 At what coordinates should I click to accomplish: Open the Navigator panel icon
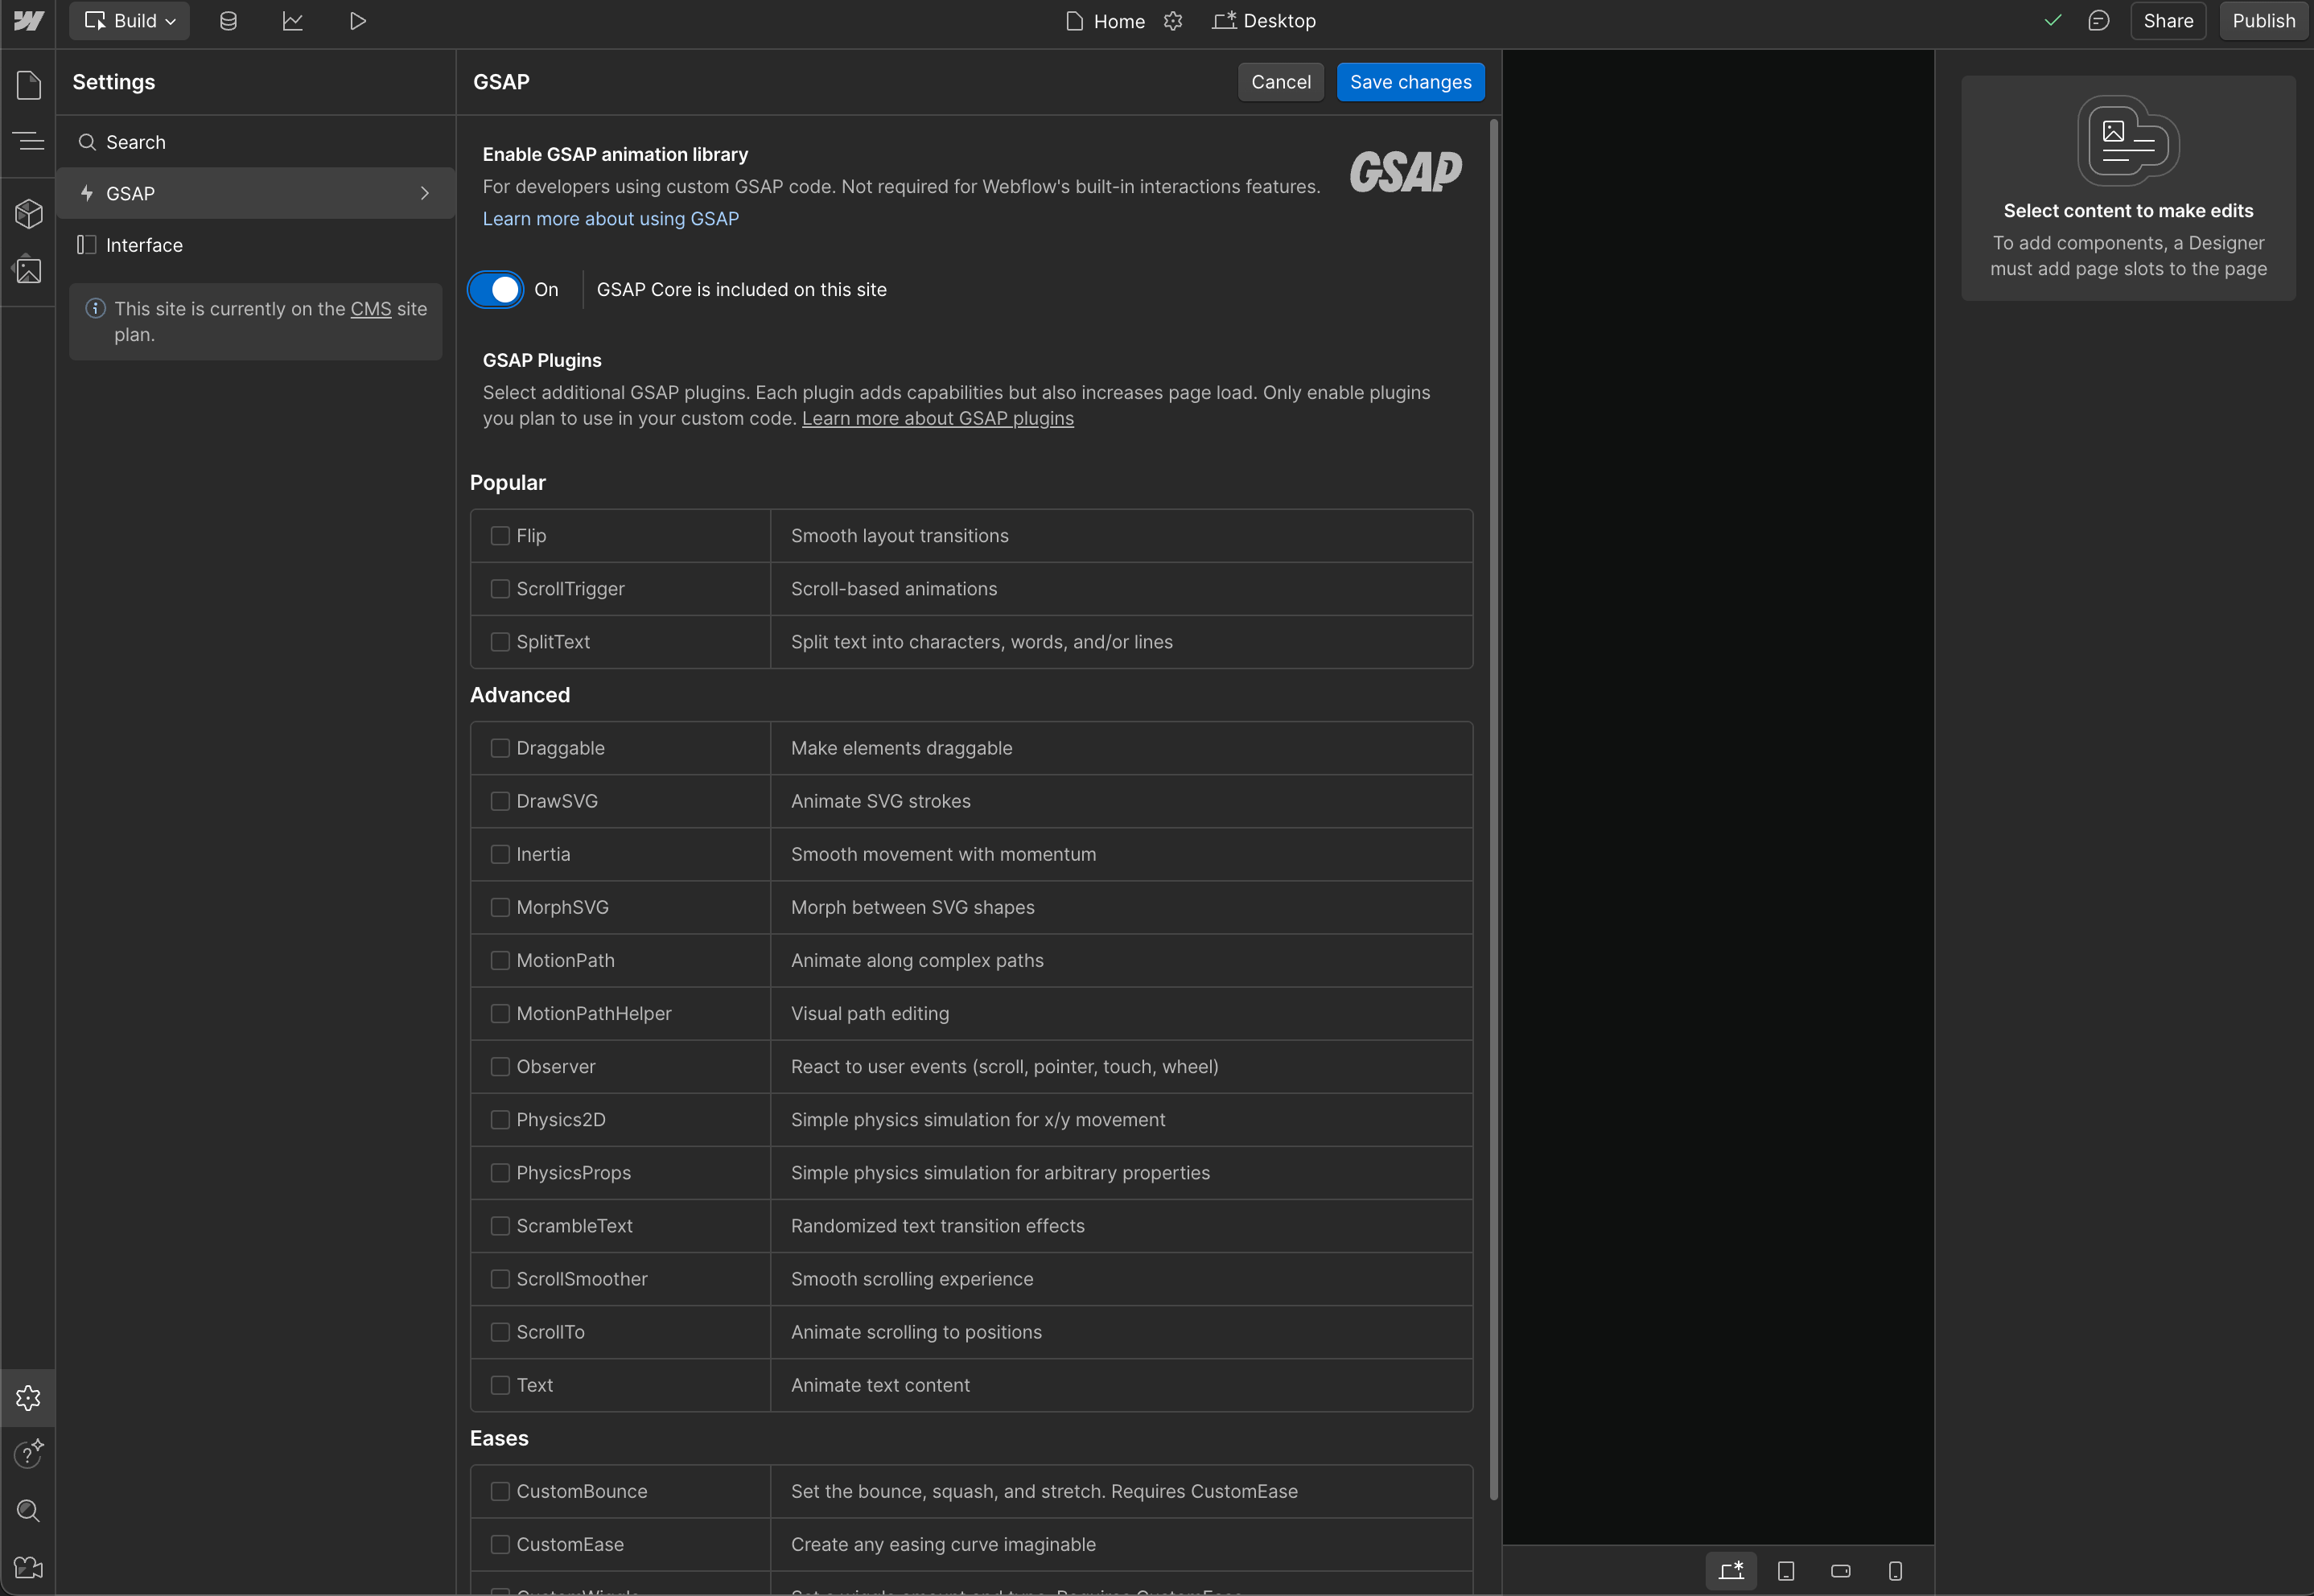click(x=29, y=141)
